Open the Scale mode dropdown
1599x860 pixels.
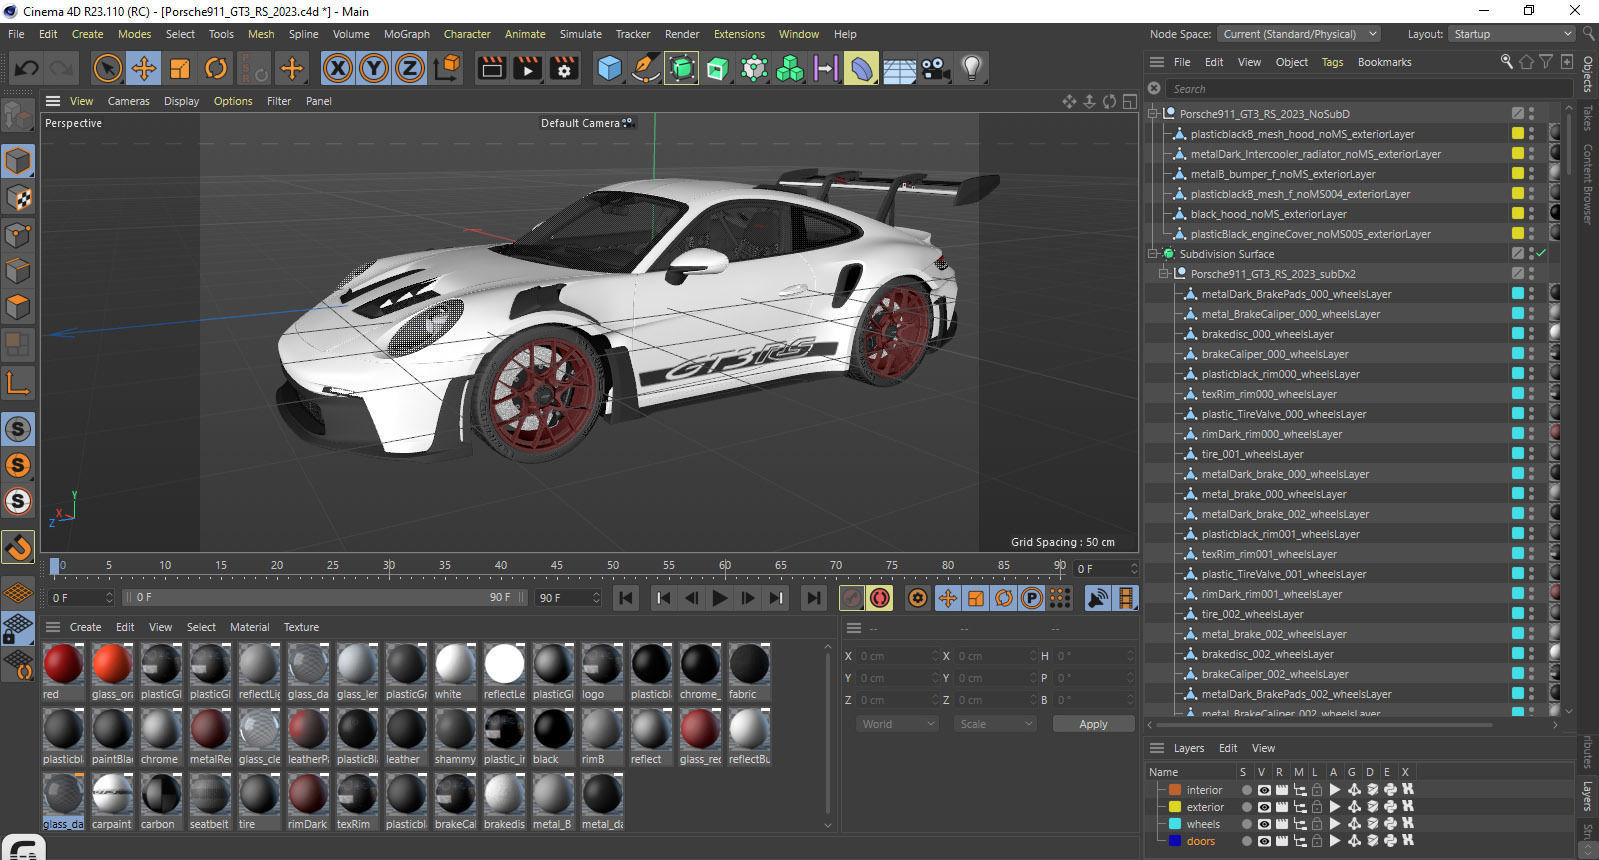996,724
